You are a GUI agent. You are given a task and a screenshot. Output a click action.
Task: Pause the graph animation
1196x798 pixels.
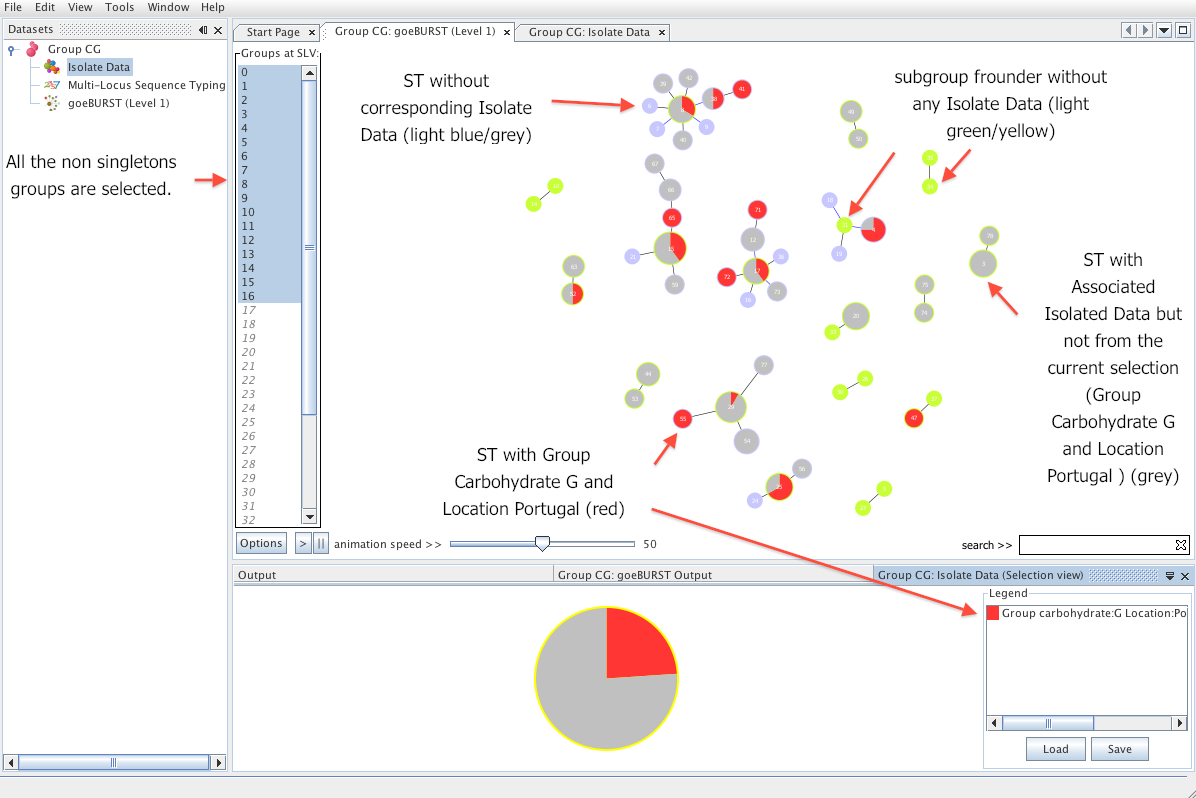[320, 544]
